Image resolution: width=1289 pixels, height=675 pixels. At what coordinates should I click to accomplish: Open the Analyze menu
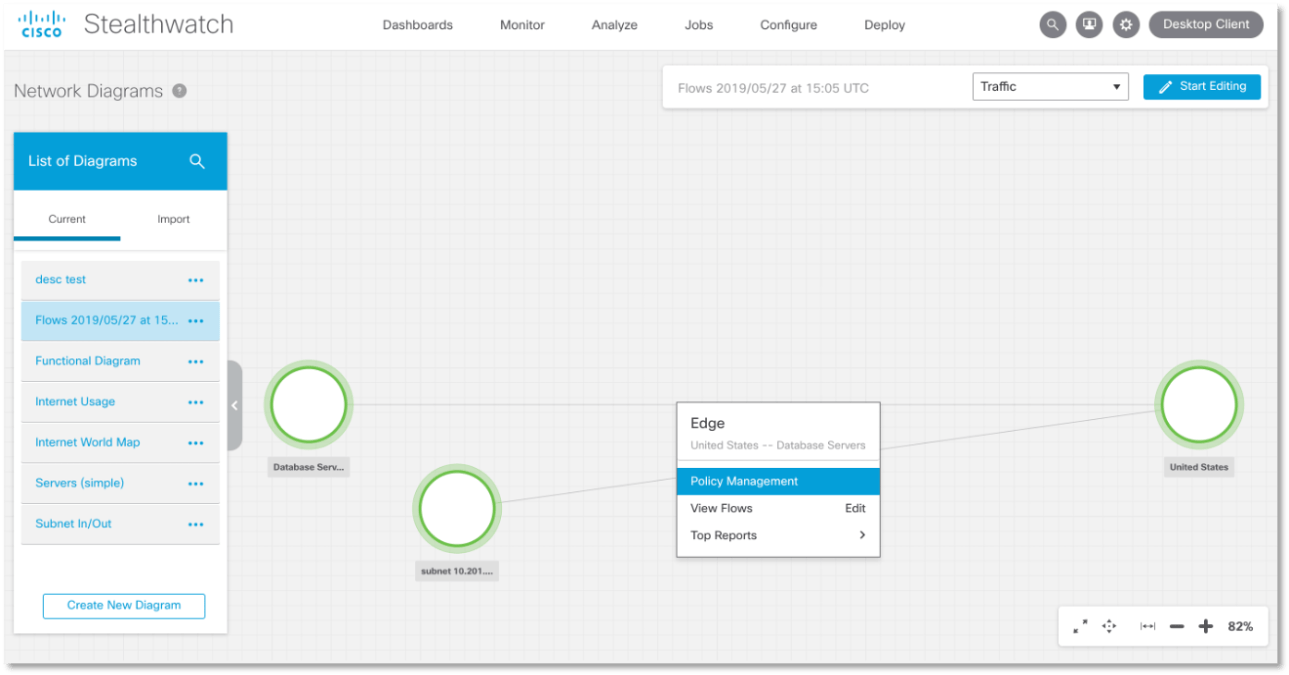(614, 25)
